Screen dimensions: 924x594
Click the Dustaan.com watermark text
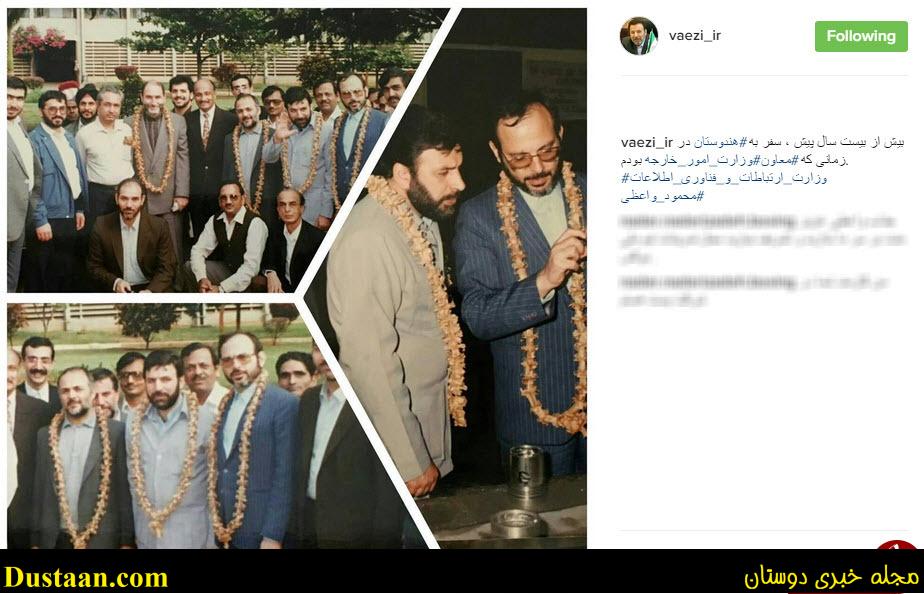click(86, 577)
